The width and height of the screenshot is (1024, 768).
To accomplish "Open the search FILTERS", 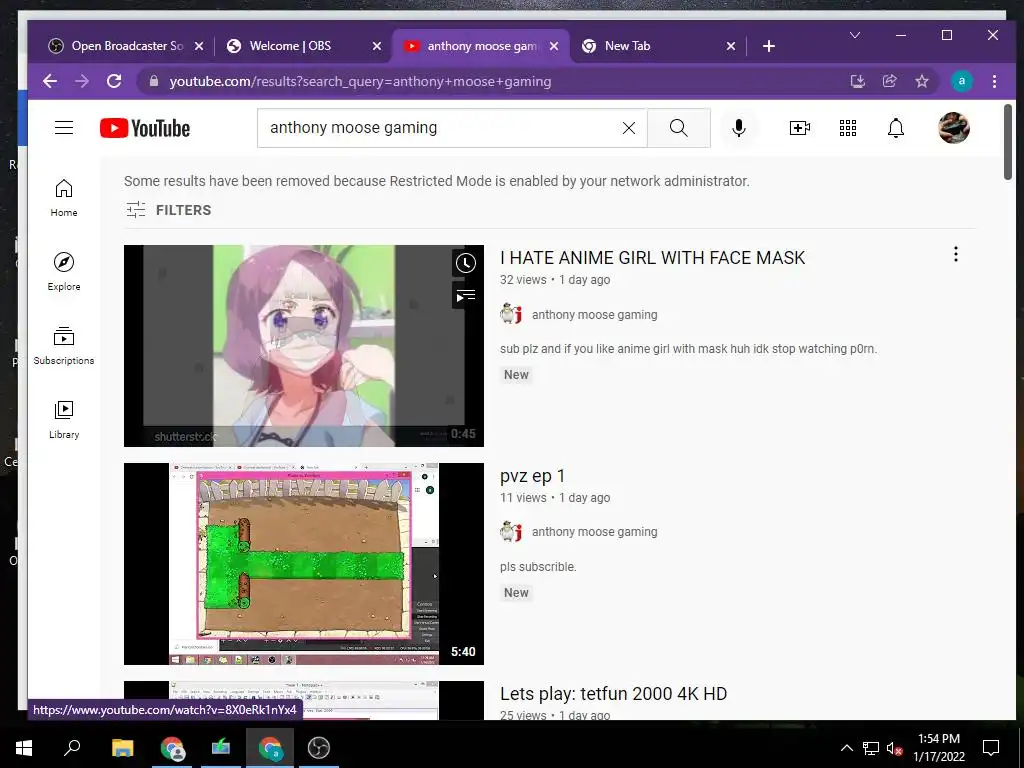I will 168,210.
